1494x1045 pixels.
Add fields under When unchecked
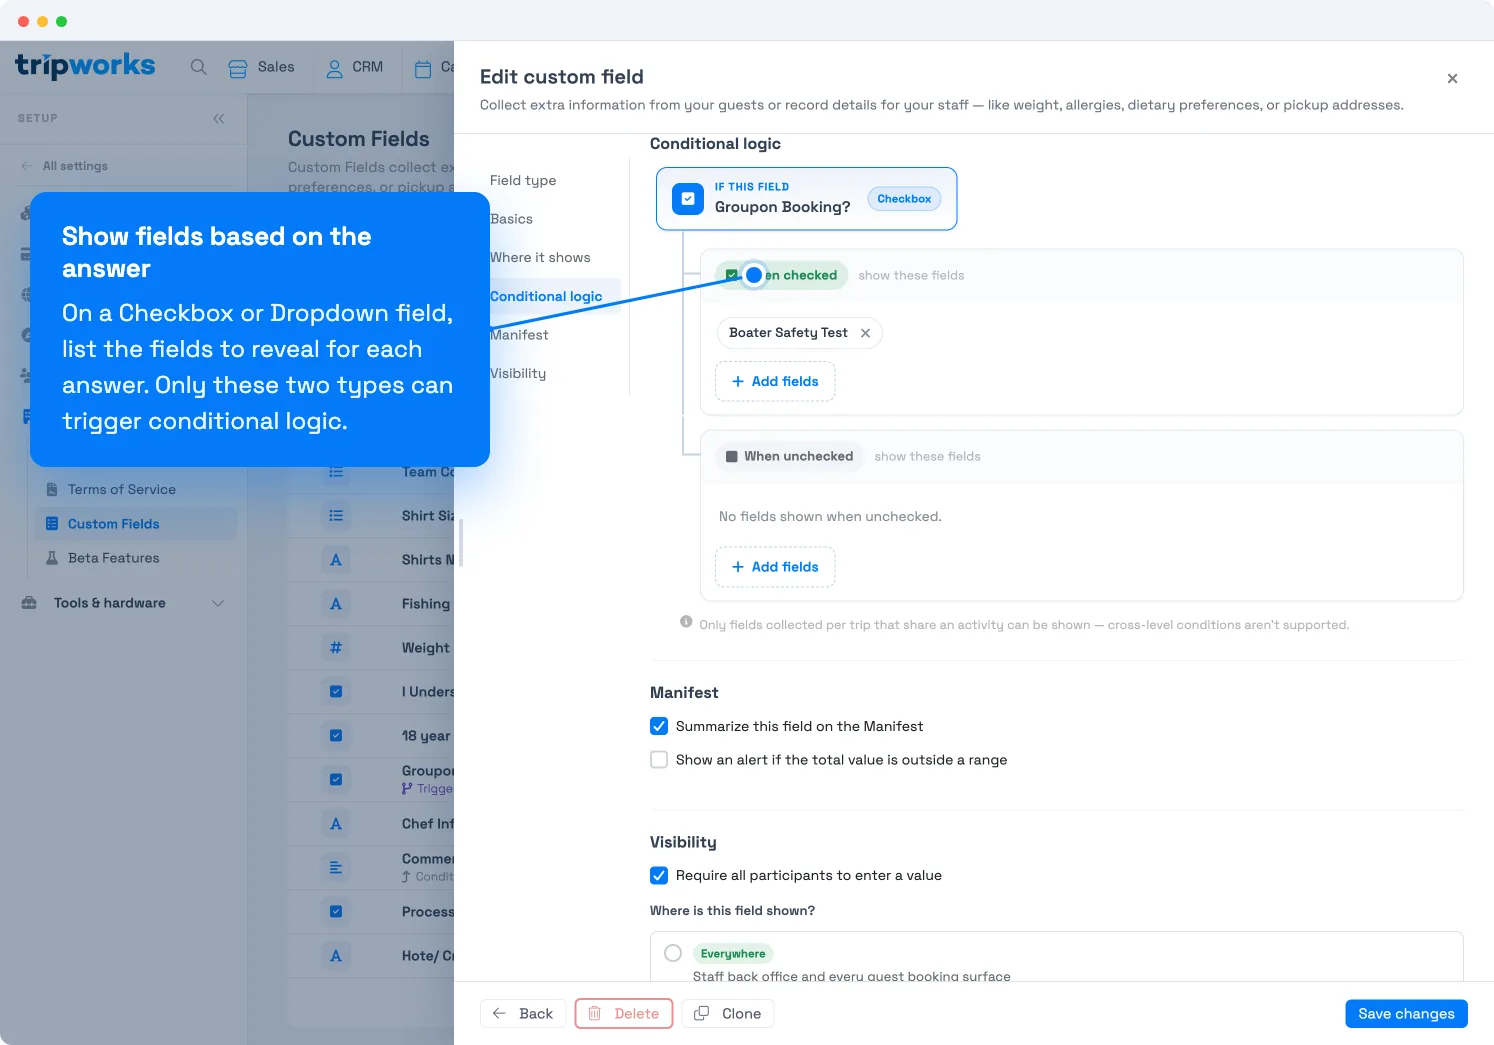775,567
